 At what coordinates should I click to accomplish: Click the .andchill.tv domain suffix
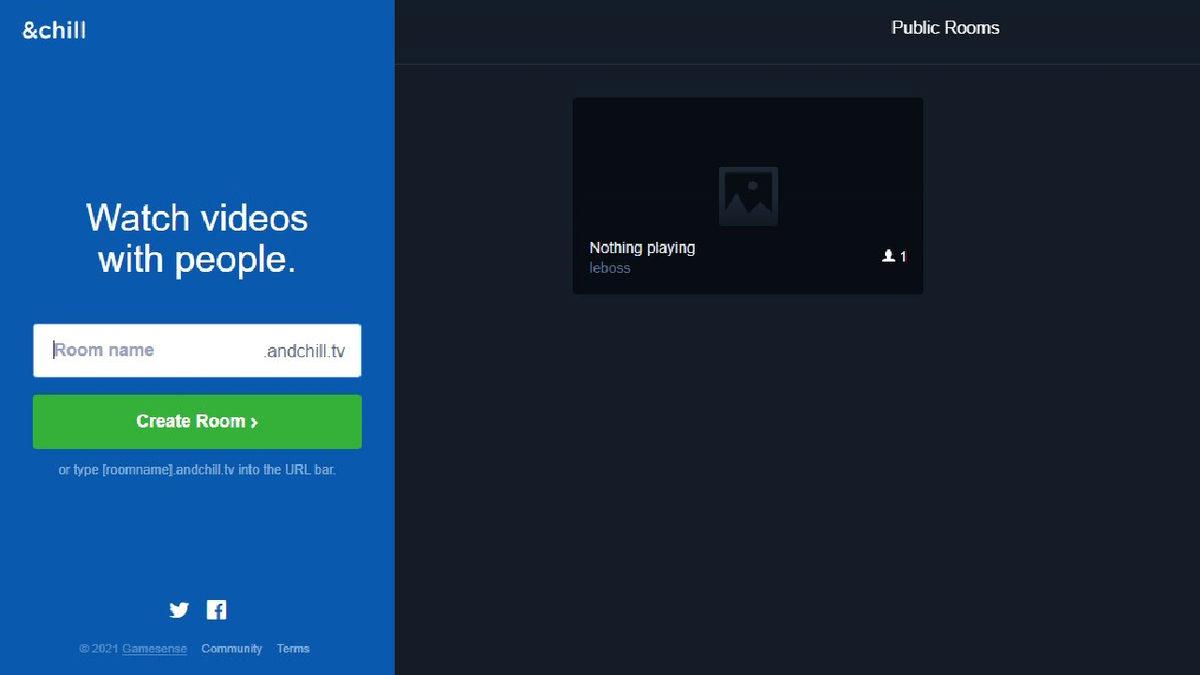coord(305,352)
